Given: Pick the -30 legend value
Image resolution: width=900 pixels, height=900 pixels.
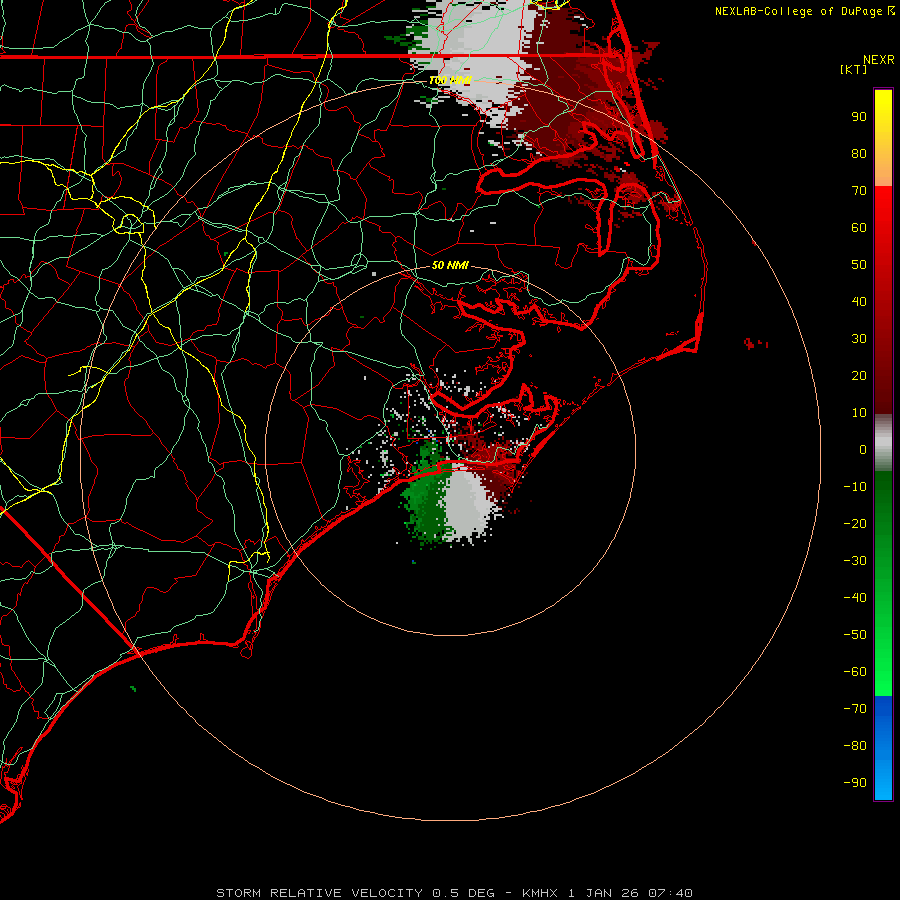Looking at the screenshot, I should click(x=855, y=561).
